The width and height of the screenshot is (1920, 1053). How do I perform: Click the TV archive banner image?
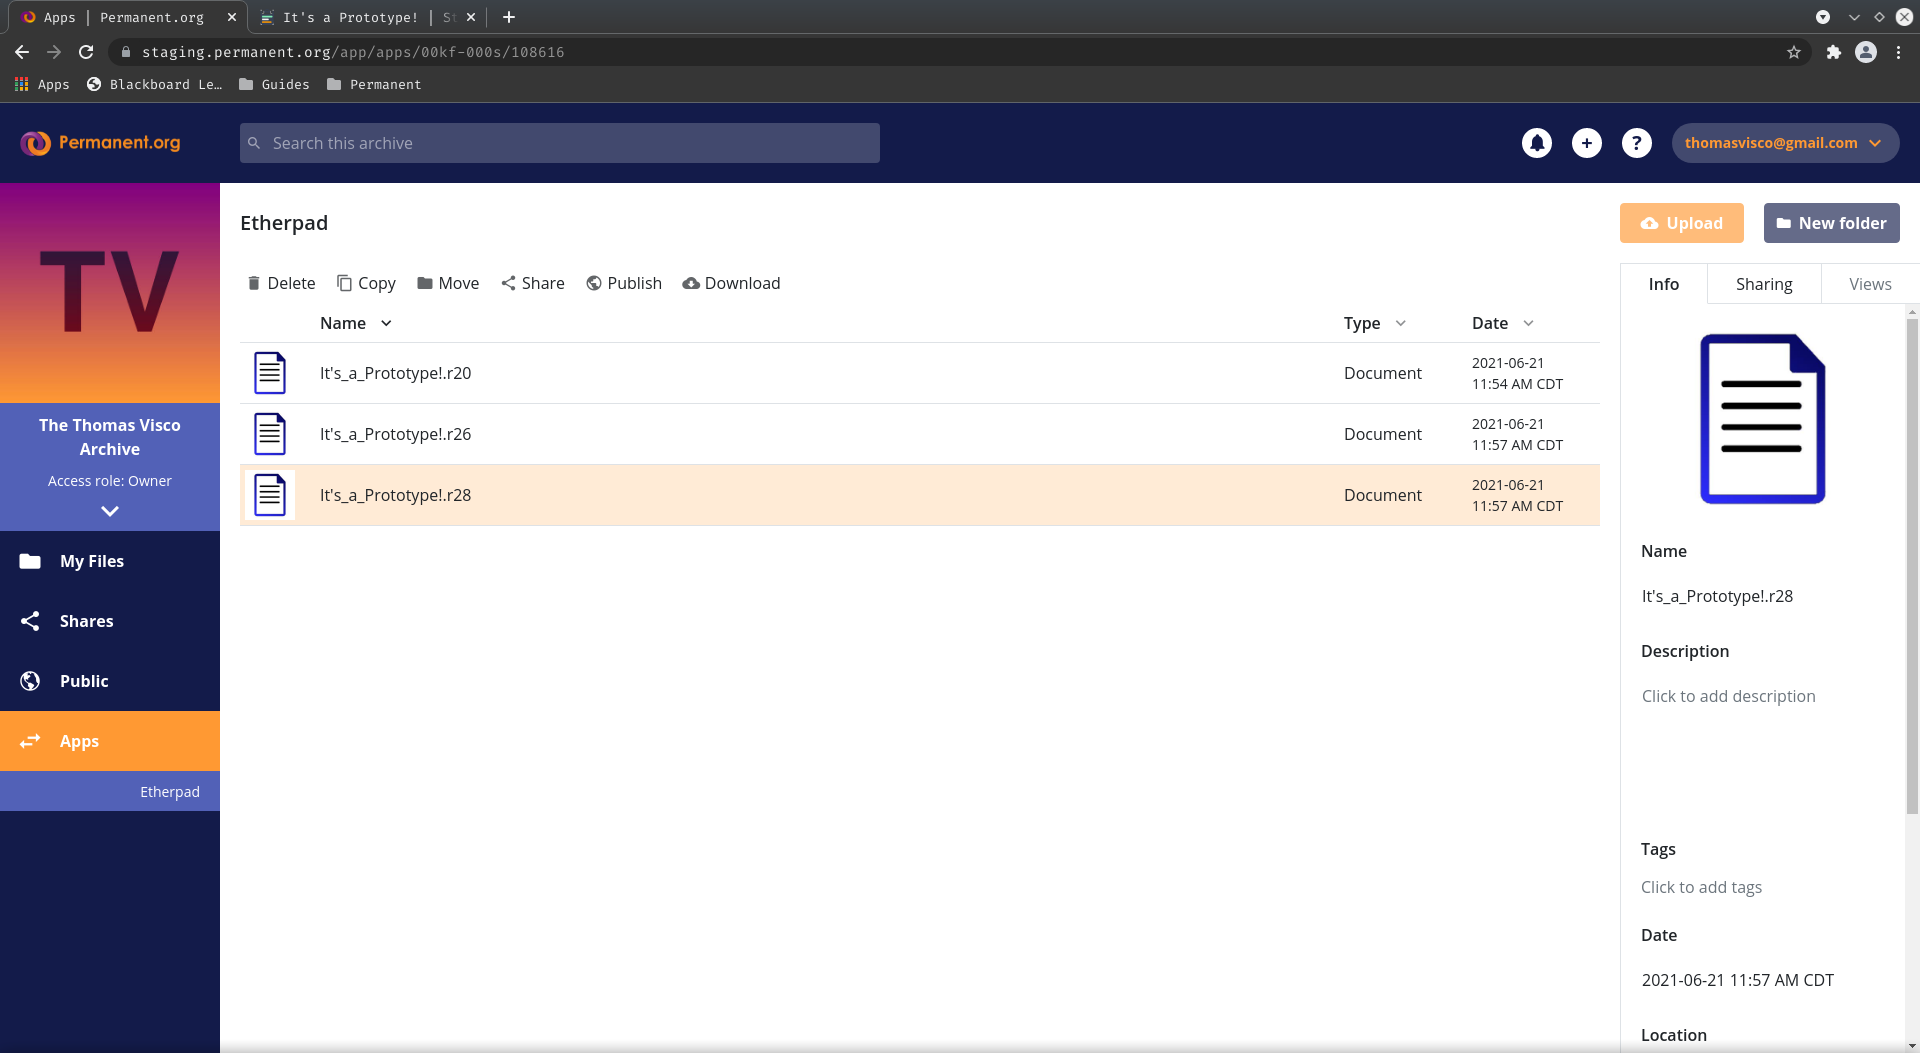tap(110, 293)
